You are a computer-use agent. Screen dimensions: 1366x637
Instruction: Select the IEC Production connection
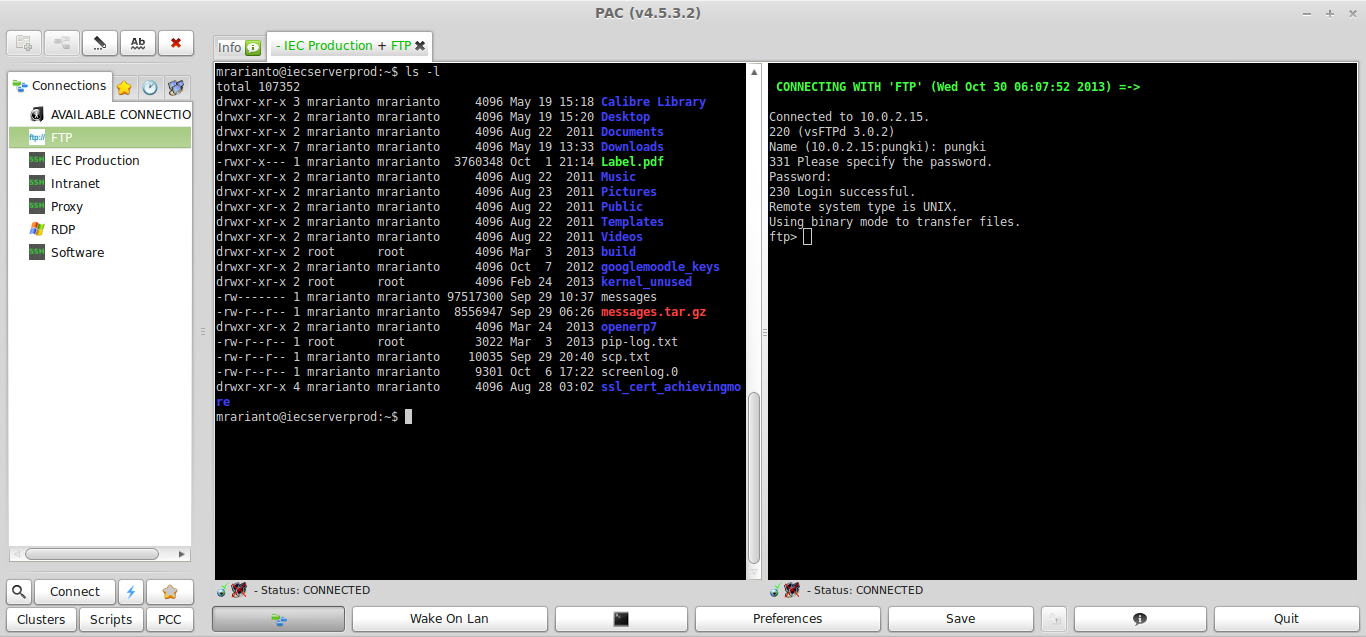[95, 160]
